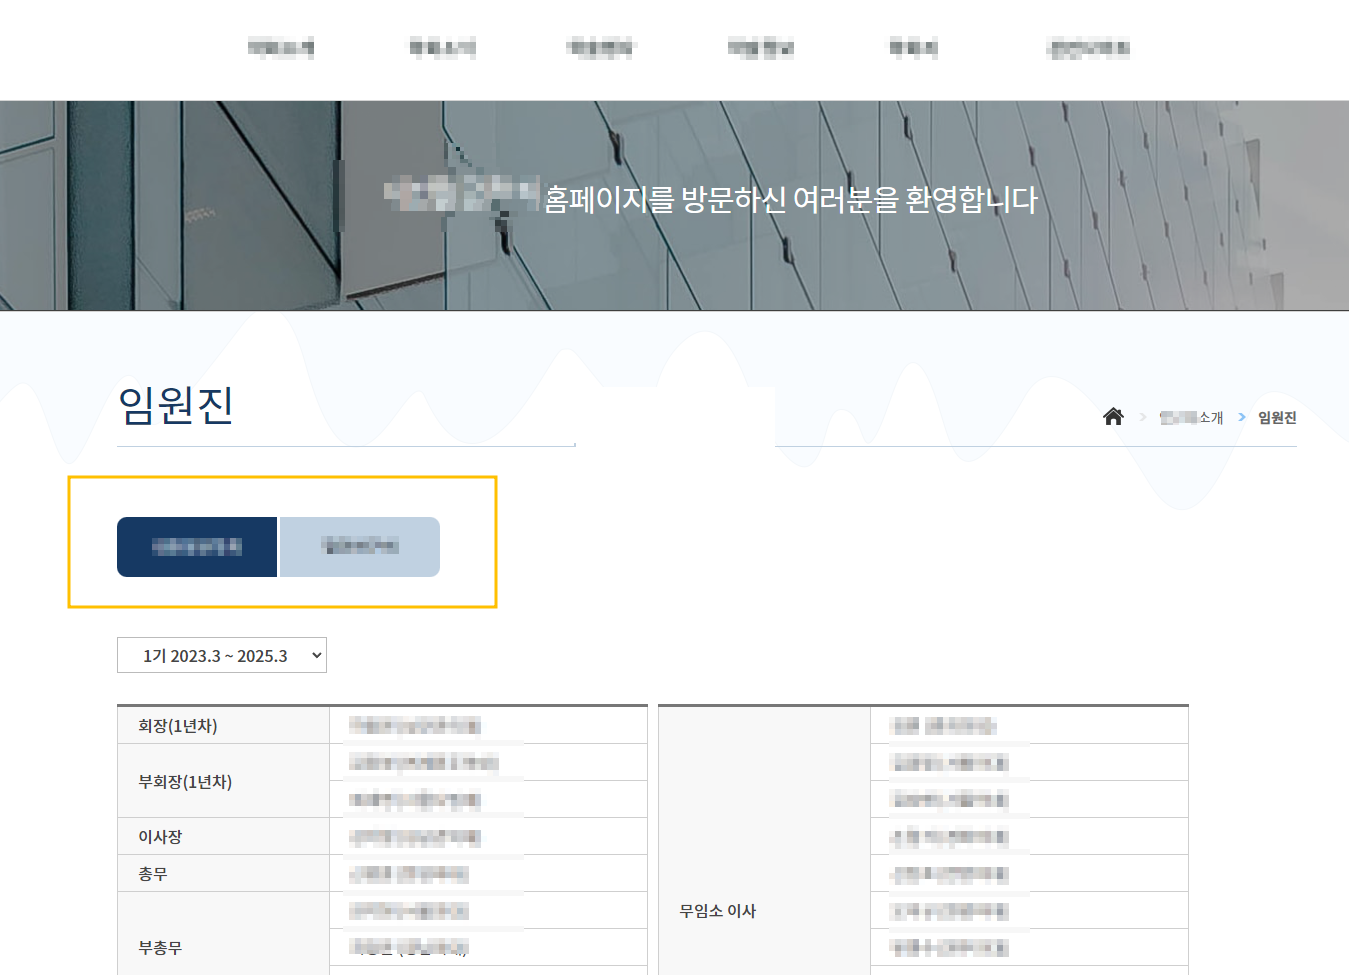Open the fifth top navigation menu item
This screenshot has width=1349, height=975.
point(911,48)
